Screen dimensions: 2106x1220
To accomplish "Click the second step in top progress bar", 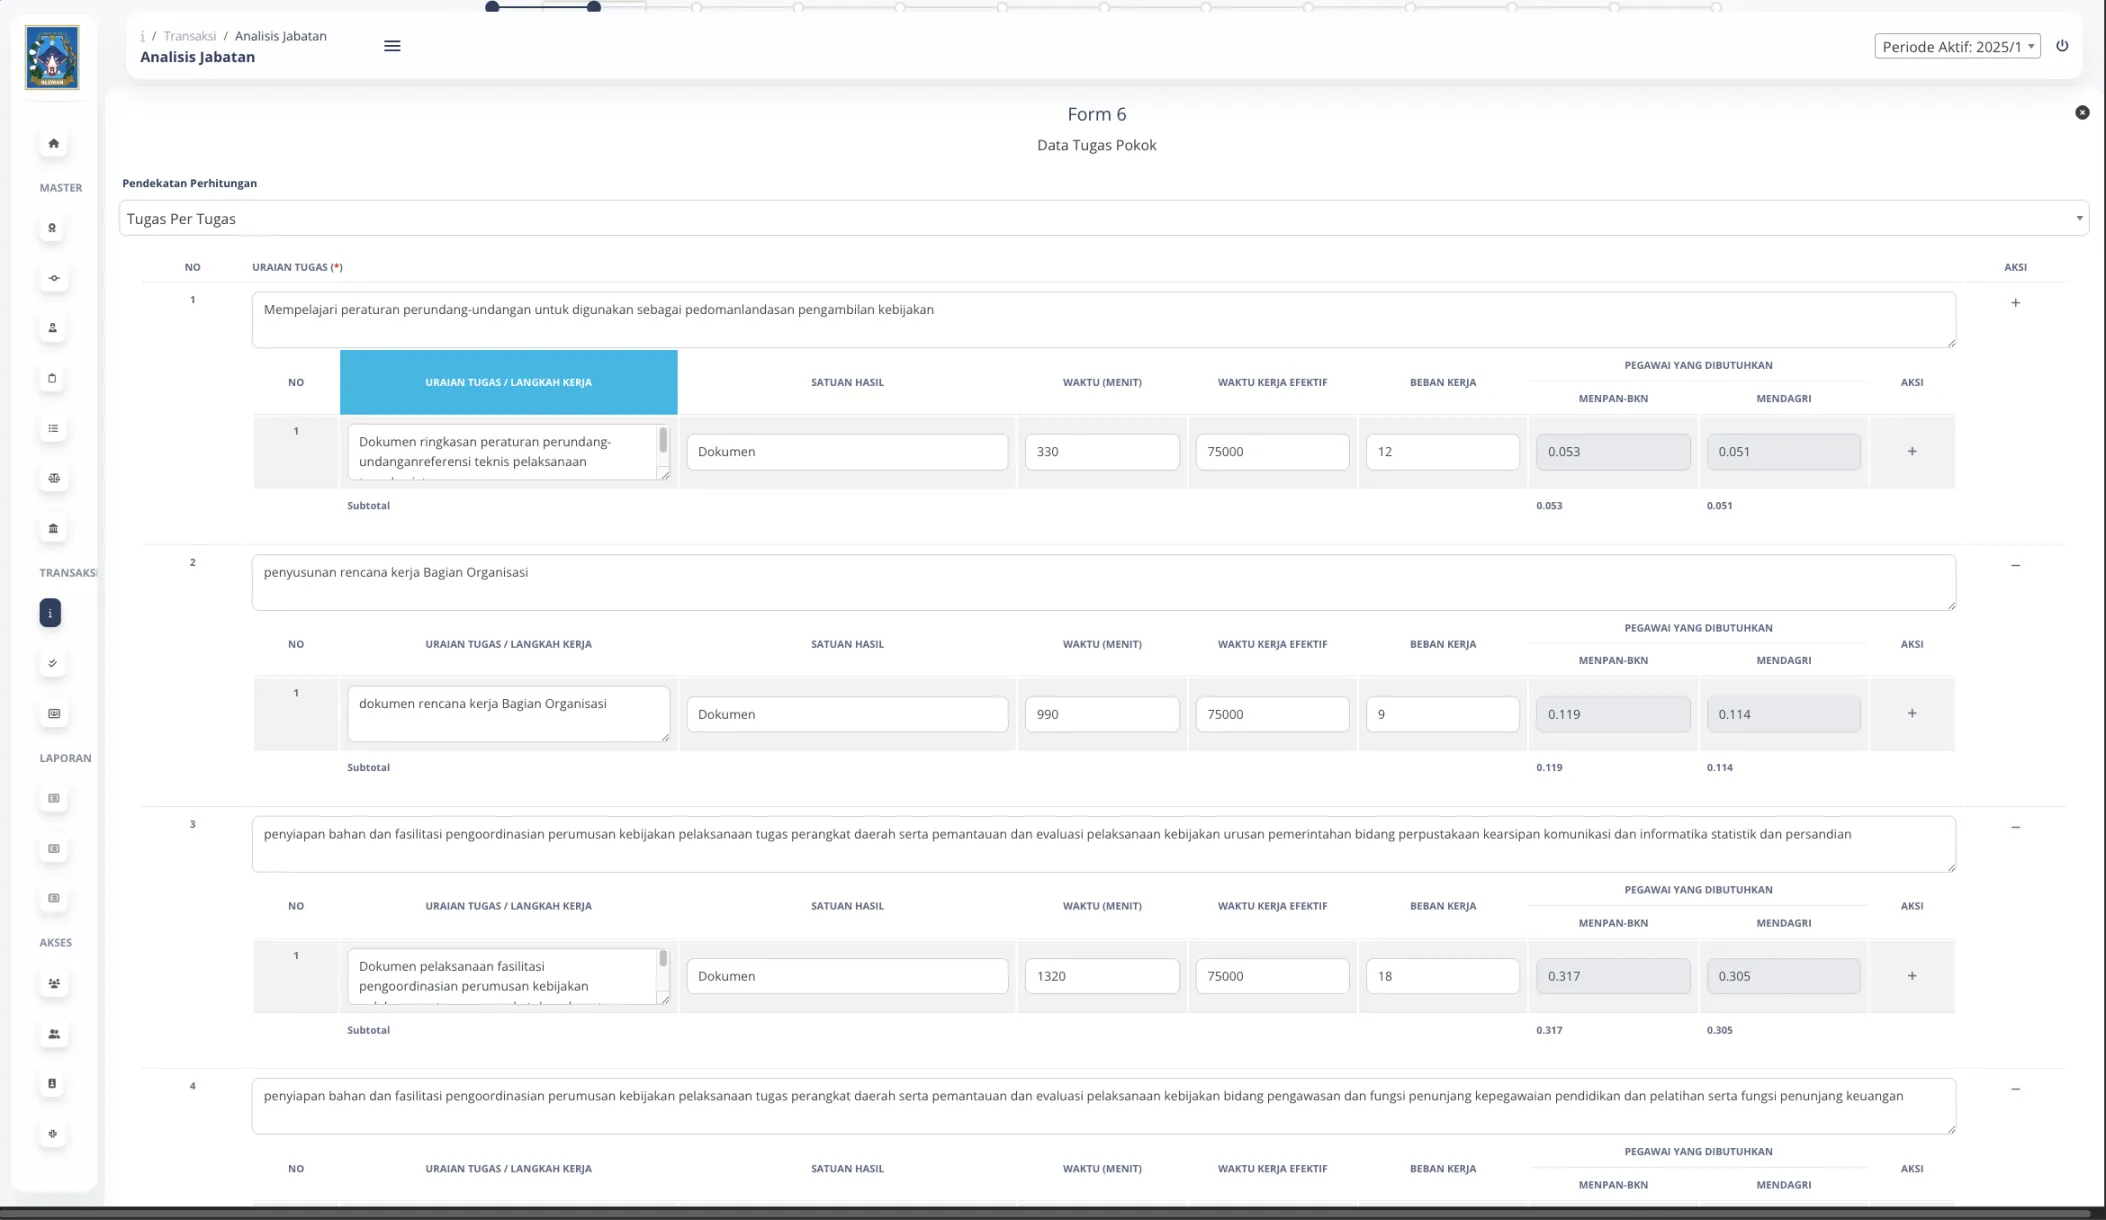I will [594, 7].
